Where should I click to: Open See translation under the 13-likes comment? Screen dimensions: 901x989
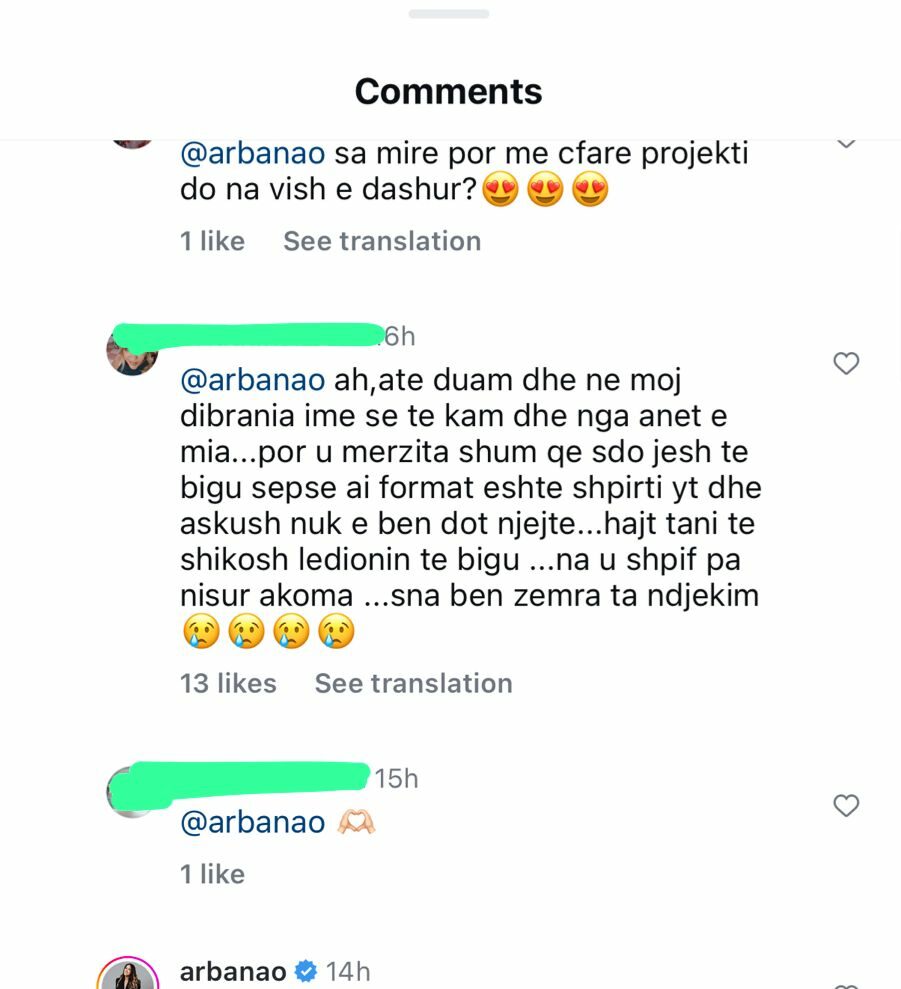coord(412,683)
